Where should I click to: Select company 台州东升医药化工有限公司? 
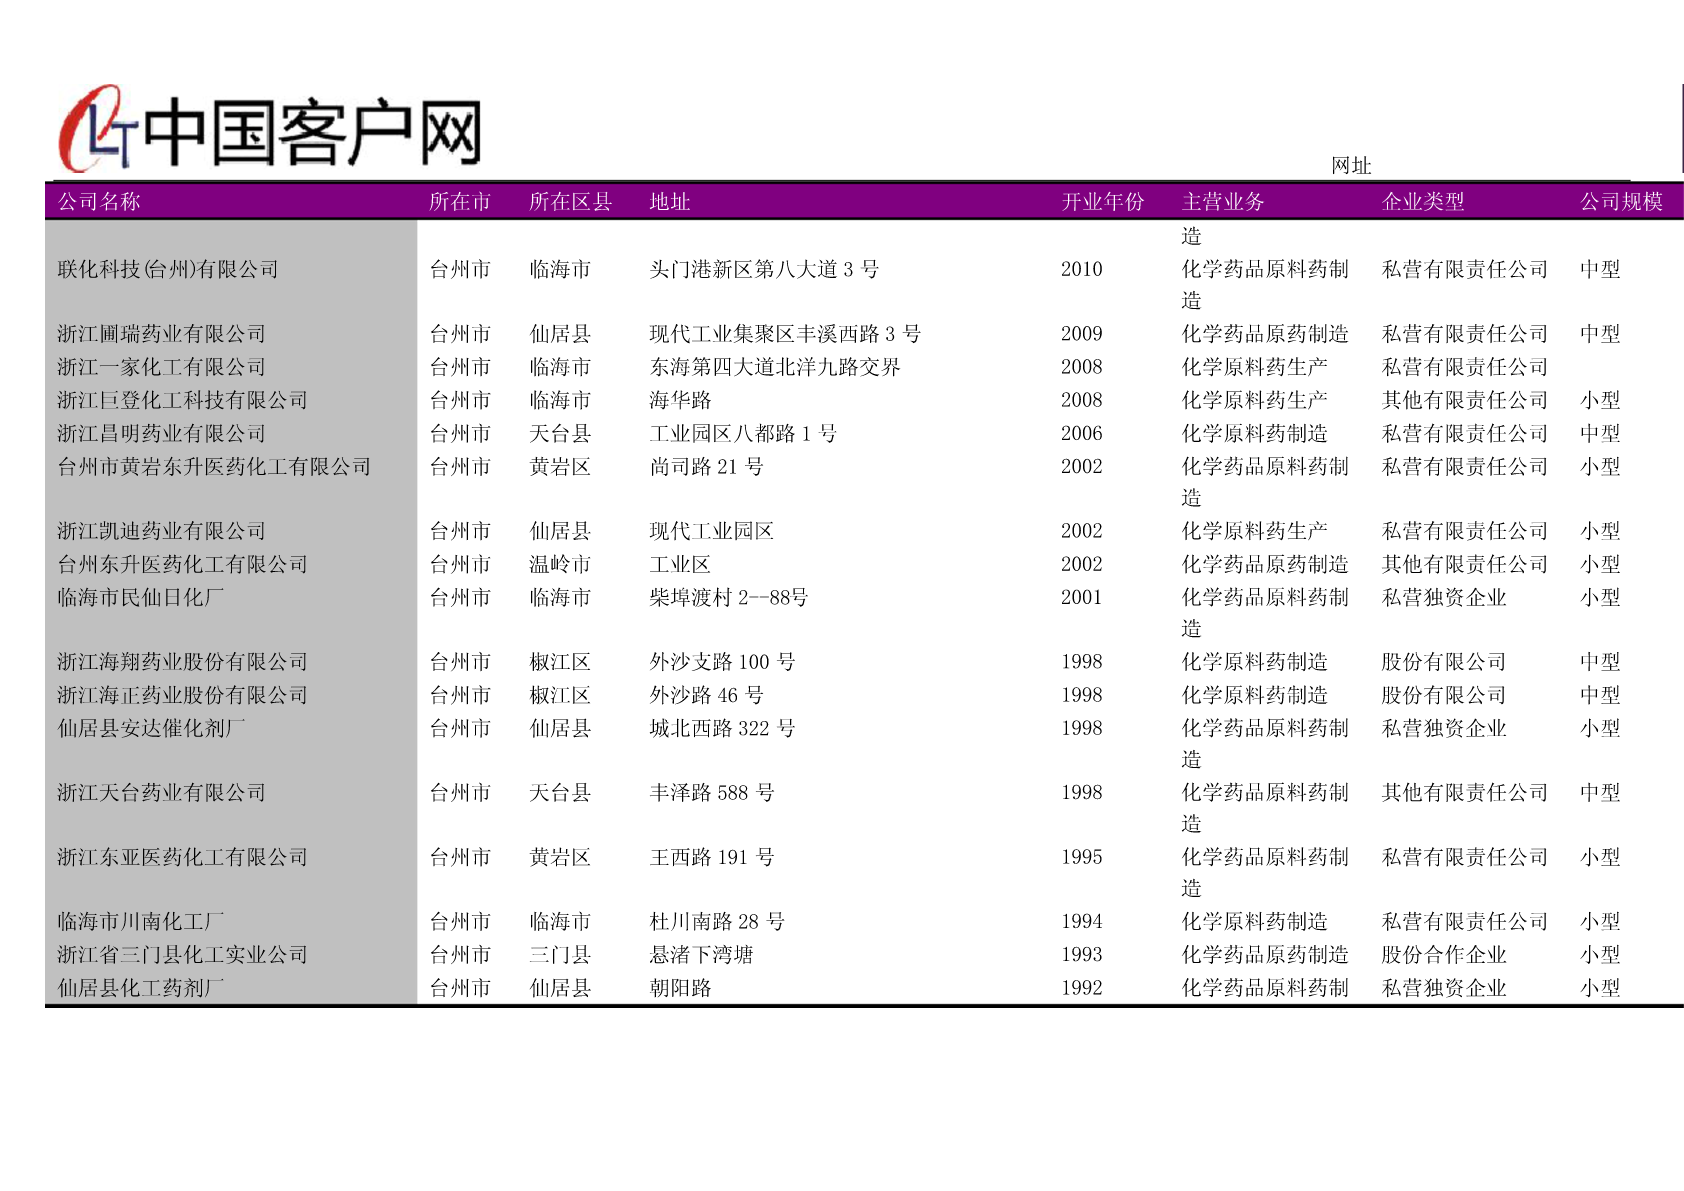[x=183, y=564]
